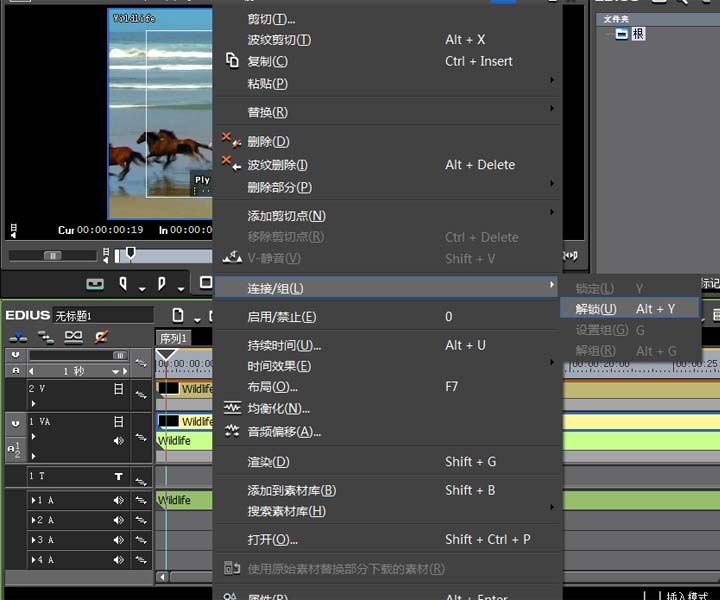This screenshot has width=720, height=600.
Task: Mute audio on the 1 A track
Action: pos(118,500)
